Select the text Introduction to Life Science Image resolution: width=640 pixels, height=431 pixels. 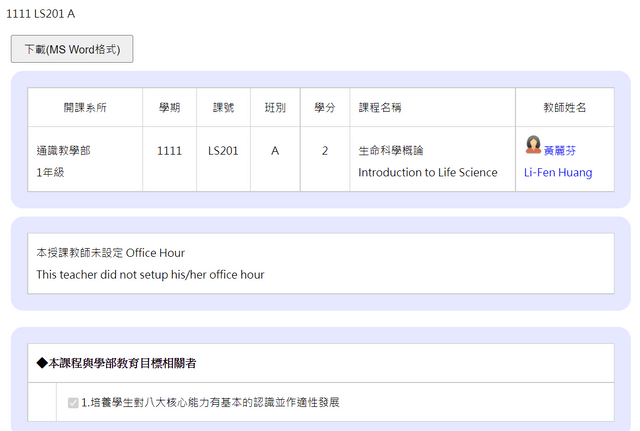428,173
